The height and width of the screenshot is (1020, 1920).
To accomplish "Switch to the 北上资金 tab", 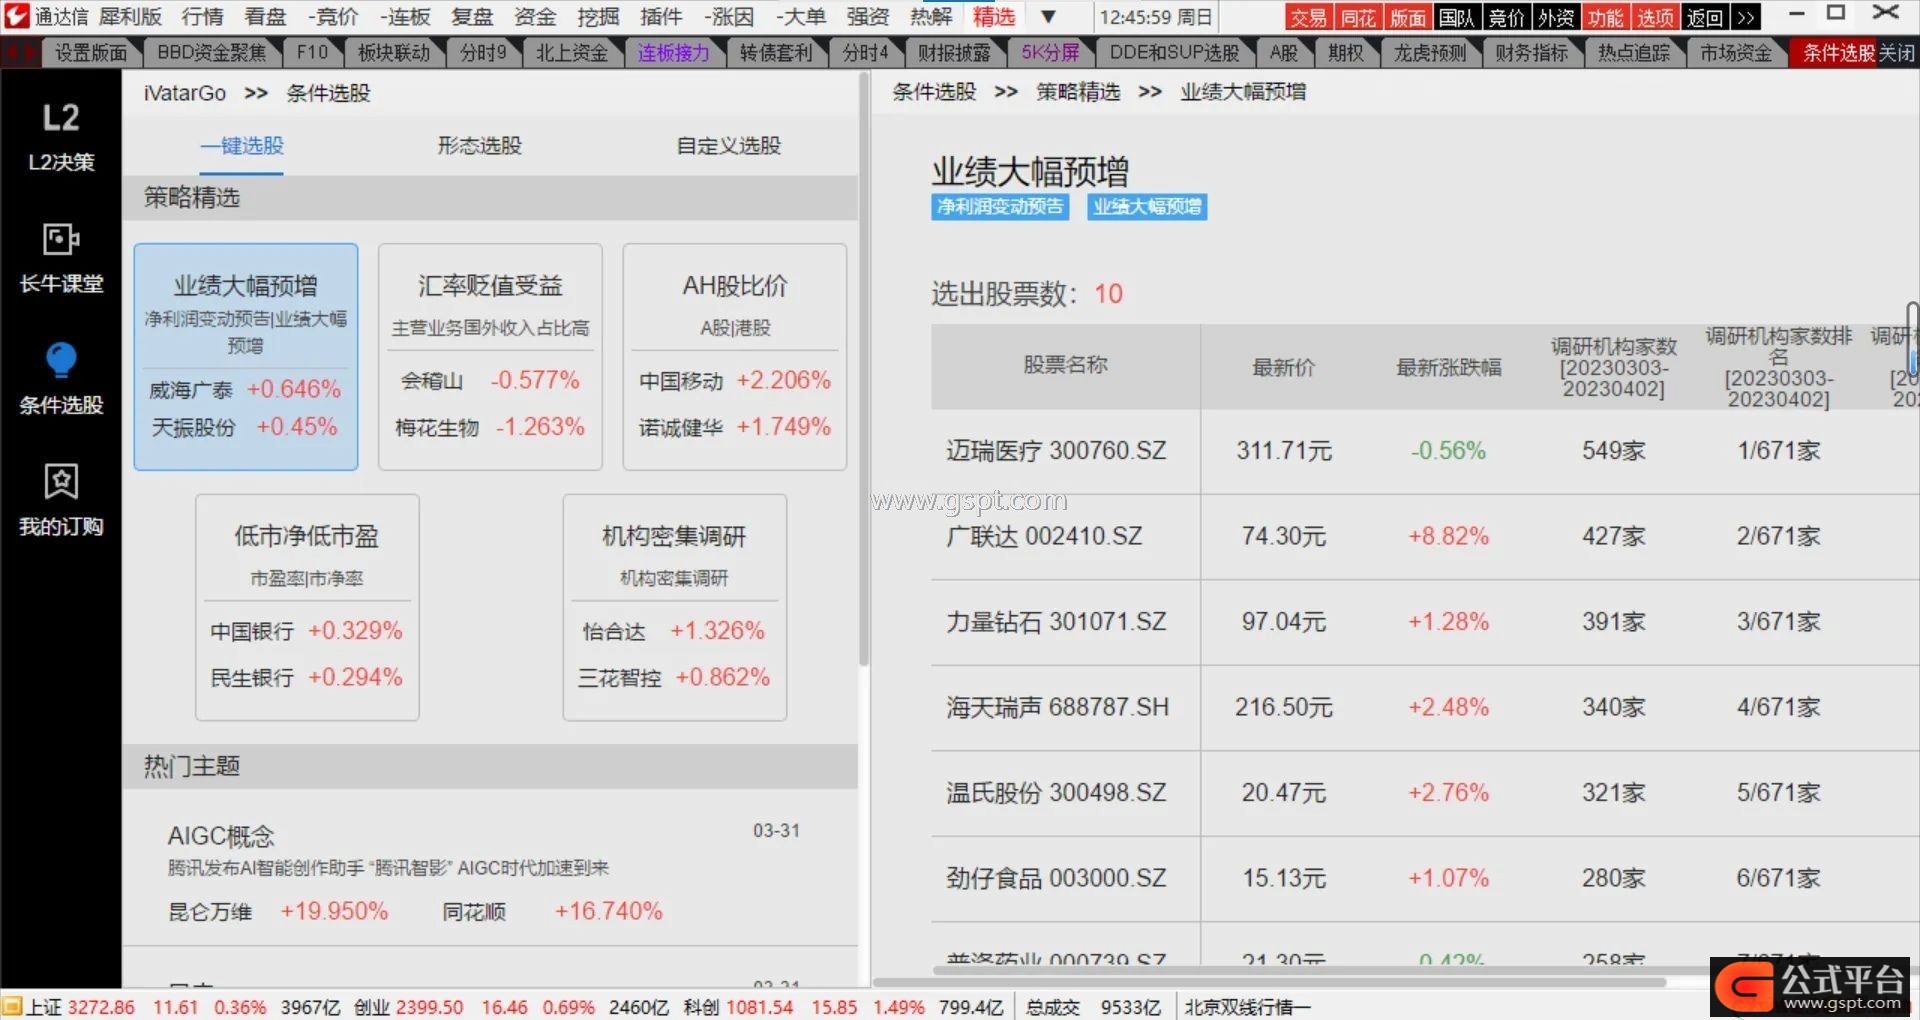I will click(x=572, y=53).
